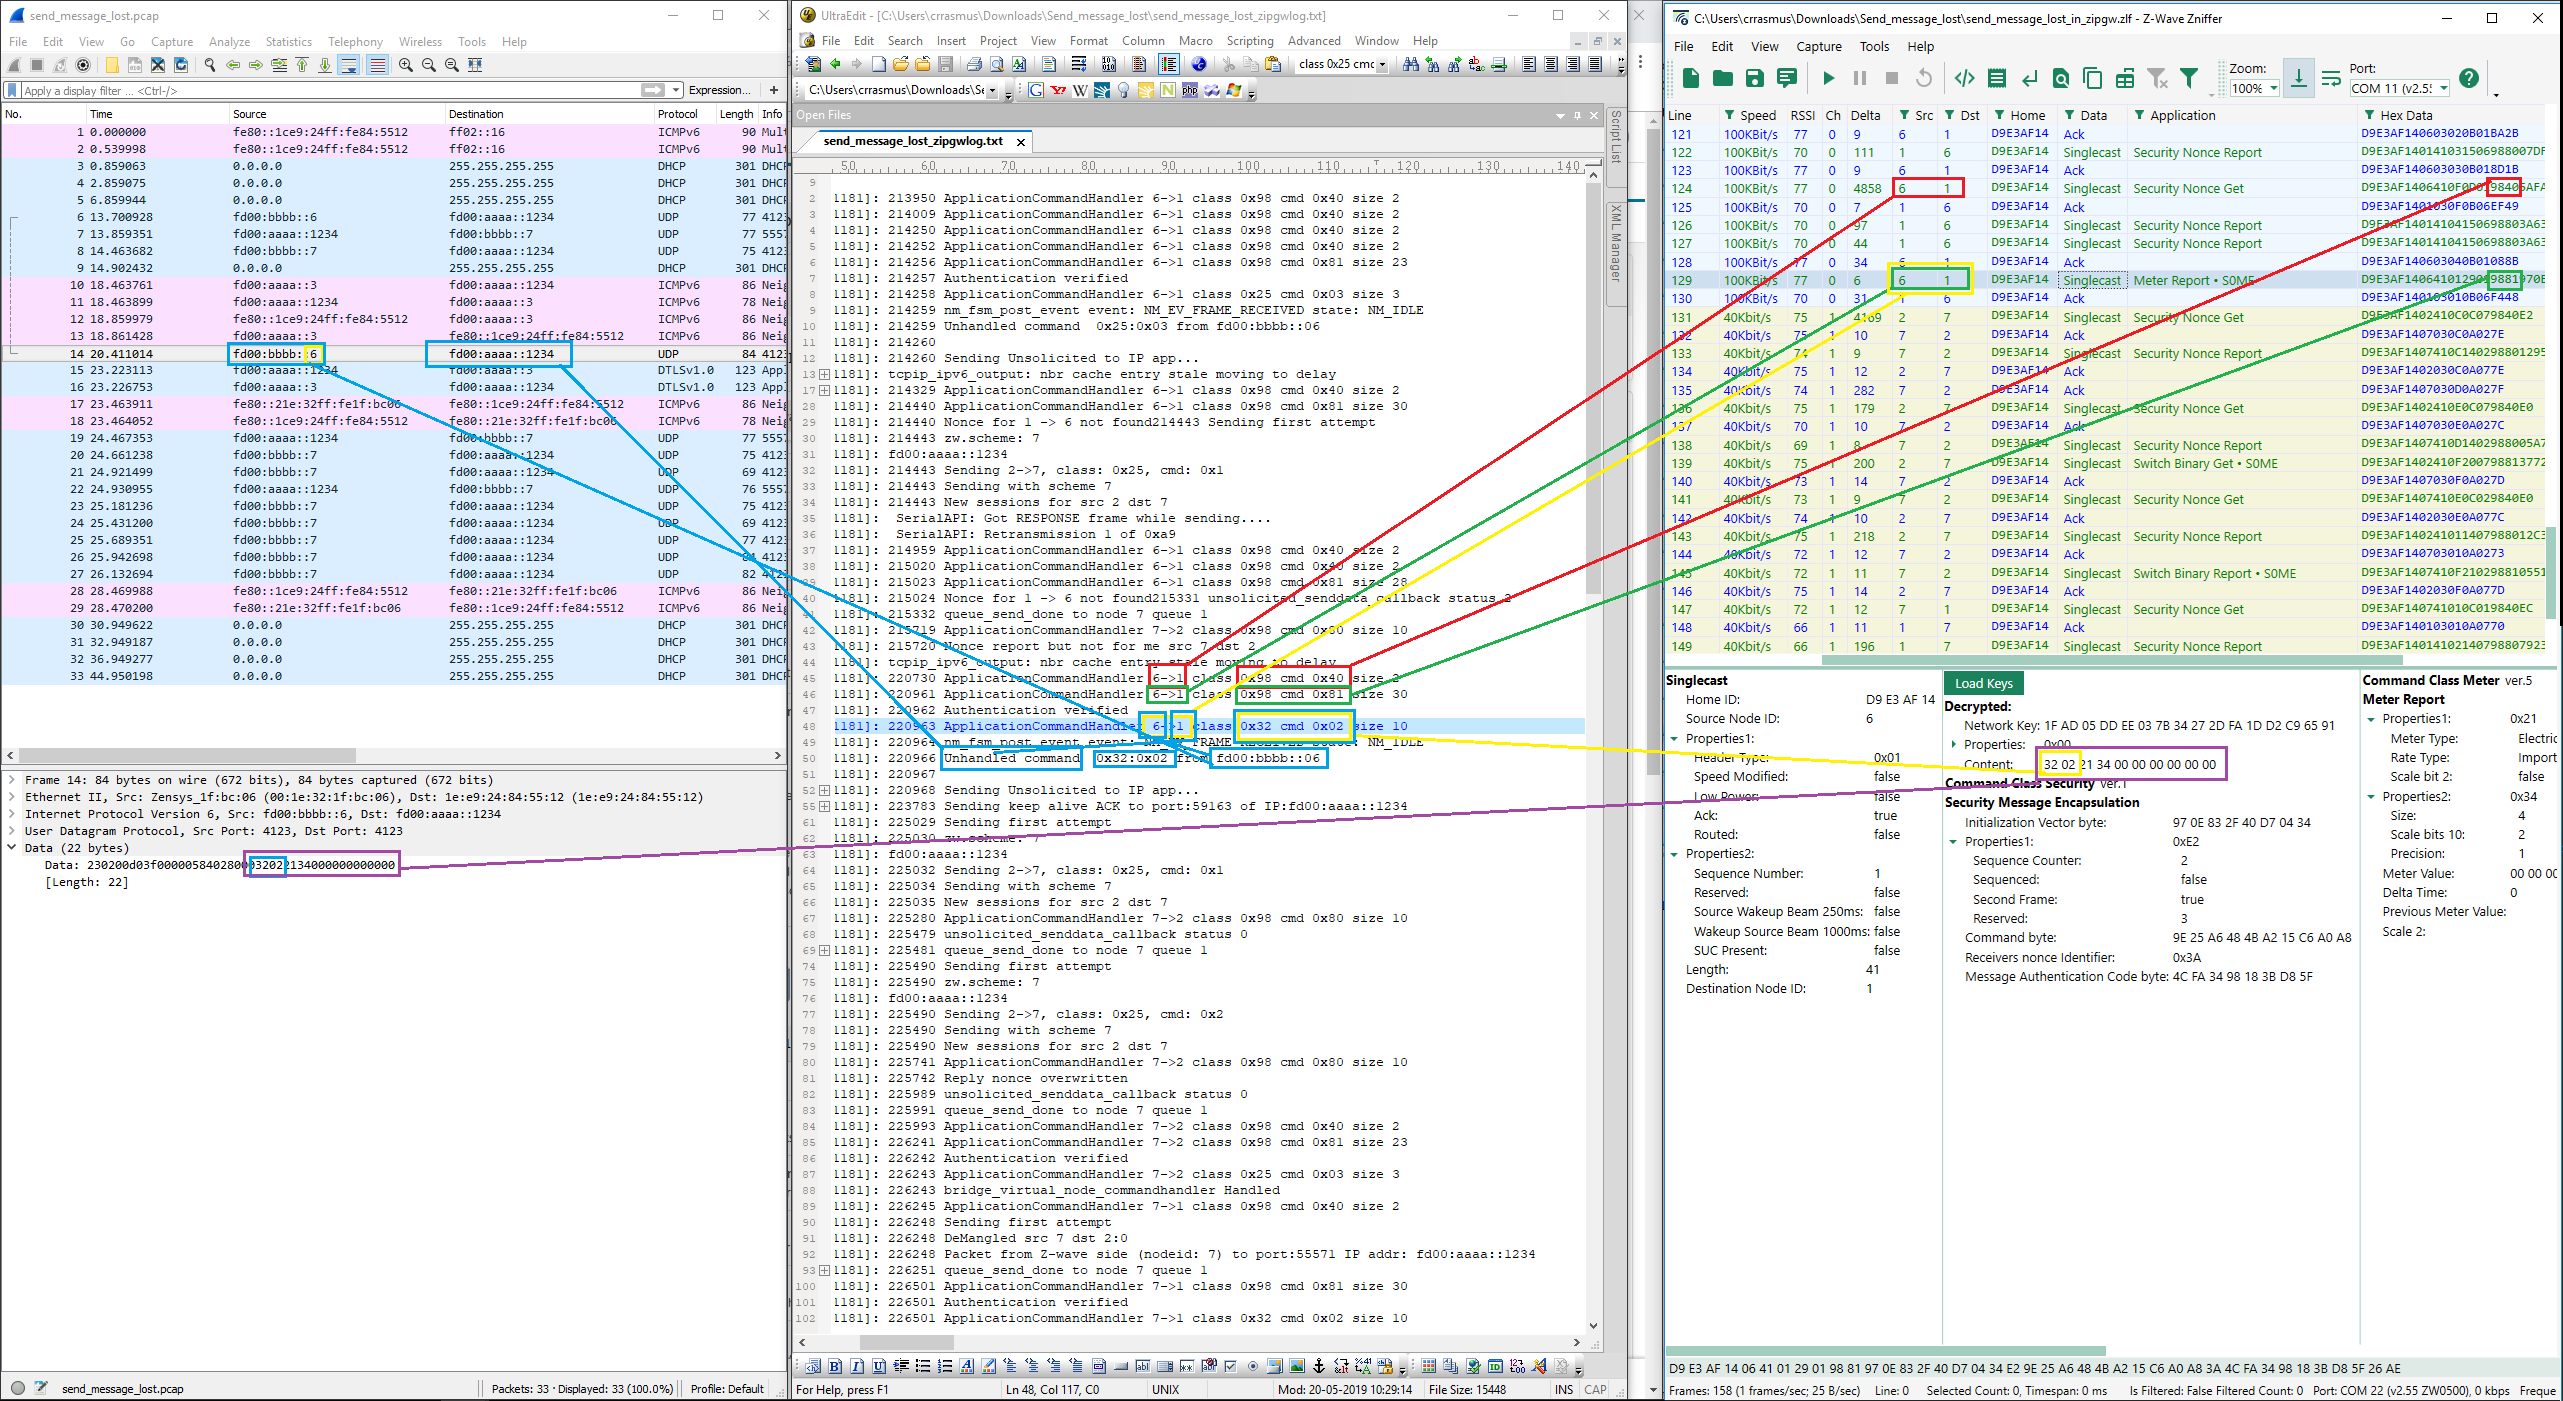Apply filter with Zniffer funnel icon
The height and width of the screenshot is (1401, 2563).
2189,78
